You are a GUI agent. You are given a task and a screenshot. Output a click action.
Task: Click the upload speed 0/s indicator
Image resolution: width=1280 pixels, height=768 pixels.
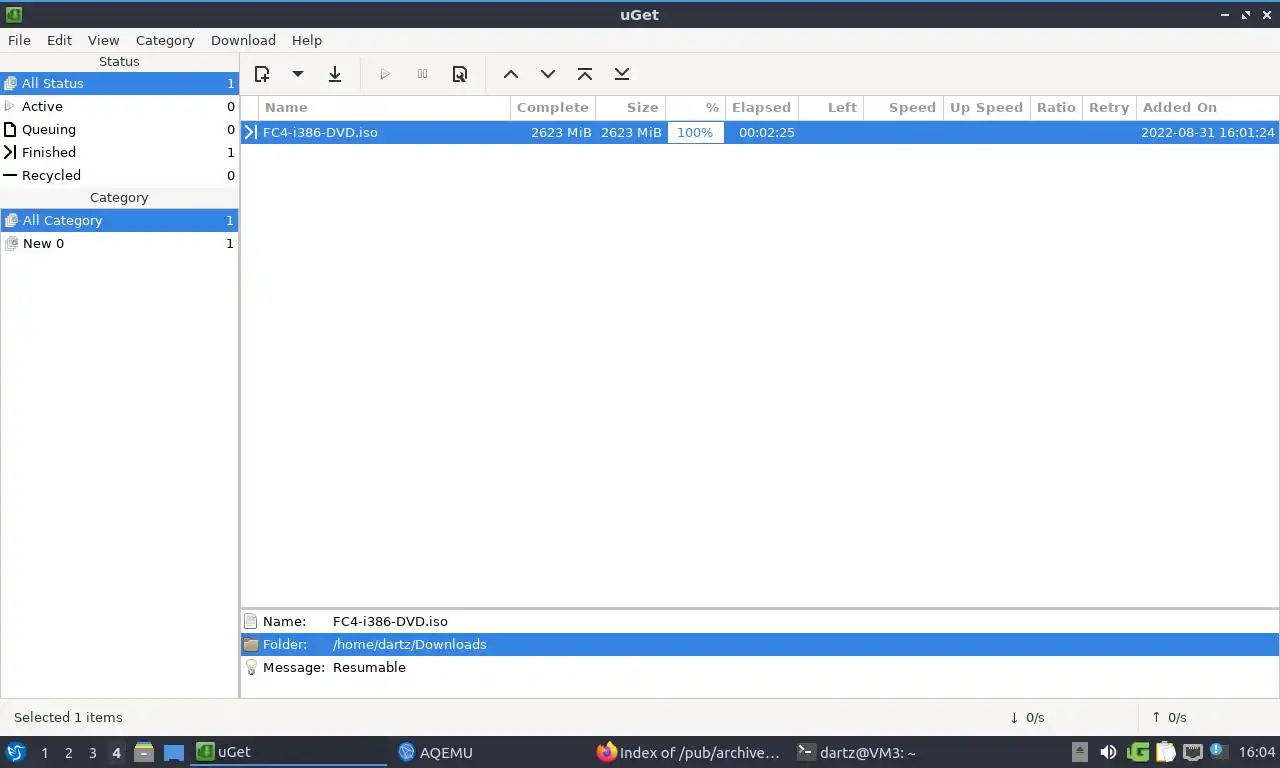pyautogui.click(x=1169, y=717)
